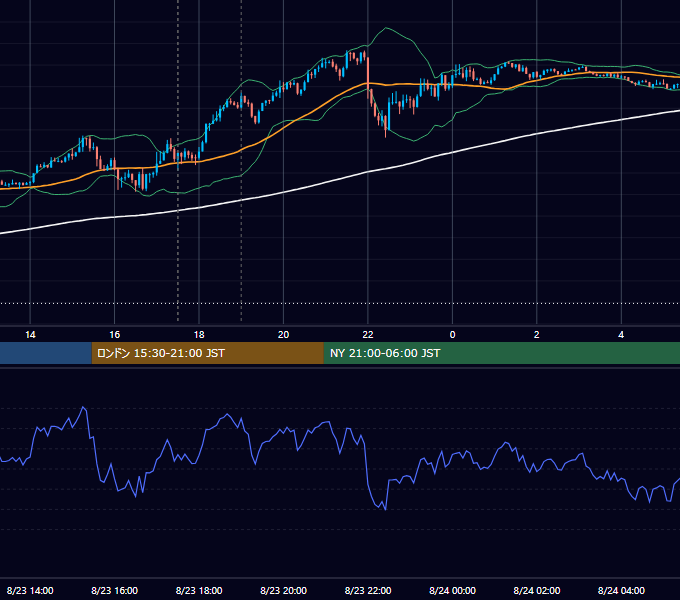Image resolution: width=680 pixels, height=600 pixels.
Task: Click the oscillator's lowest trough after 22:00
Action: [385, 509]
